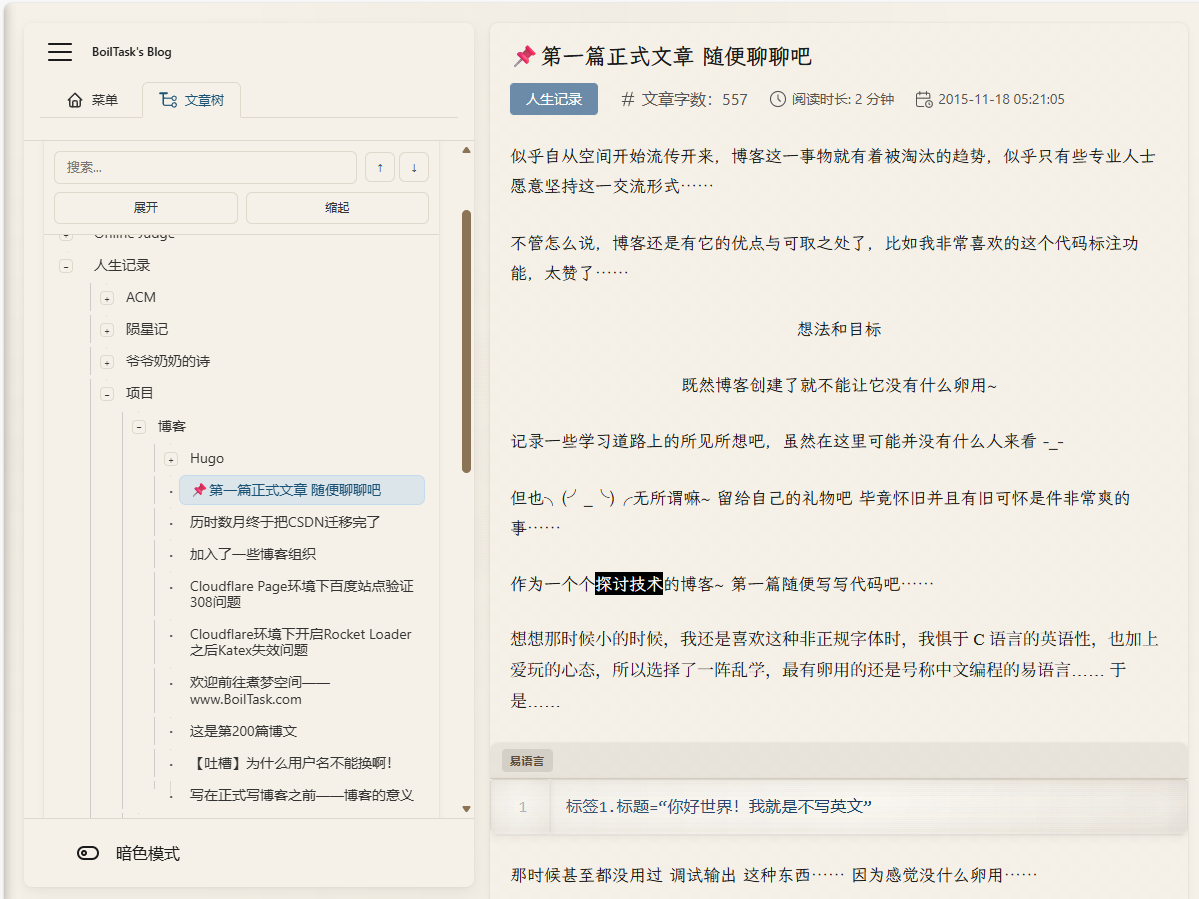
Task: Switch to the 菜单 tab
Action: [92, 99]
